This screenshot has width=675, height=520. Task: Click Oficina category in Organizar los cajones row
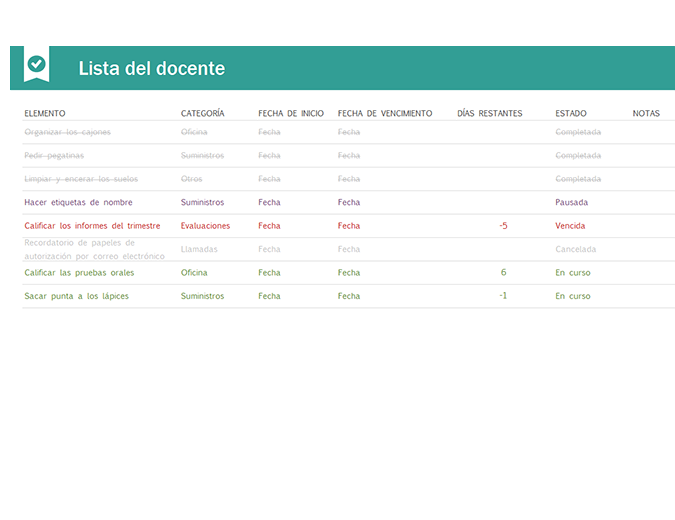194,132
